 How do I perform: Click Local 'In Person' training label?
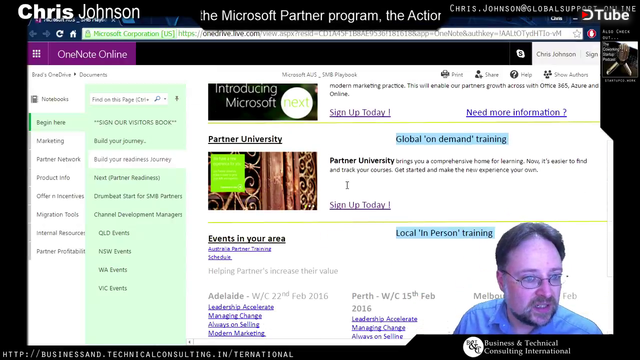tap(444, 233)
